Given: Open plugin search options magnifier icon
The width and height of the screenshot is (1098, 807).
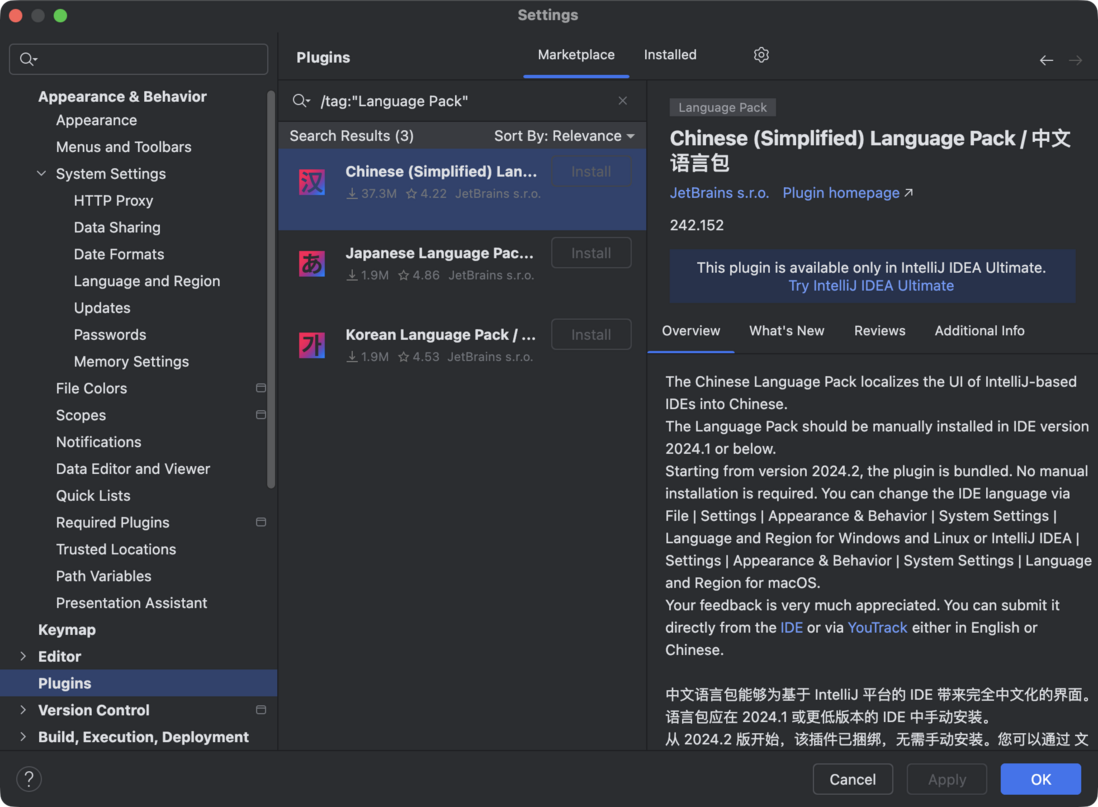Looking at the screenshot, I should click(300, 101).
